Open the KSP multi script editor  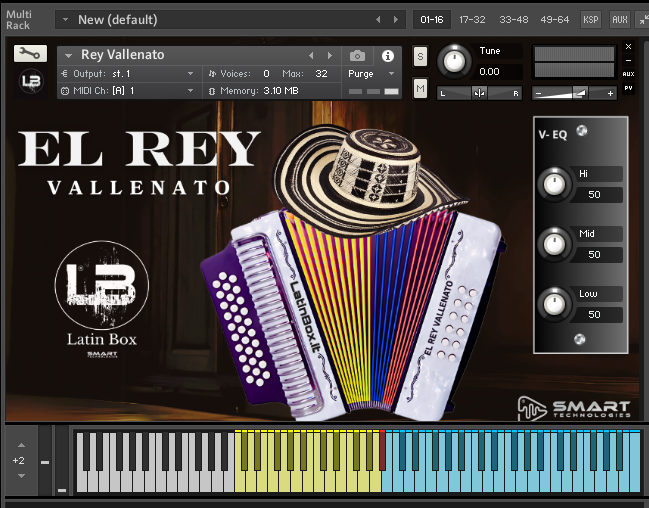pyautogui.click(x=591, y=19)
